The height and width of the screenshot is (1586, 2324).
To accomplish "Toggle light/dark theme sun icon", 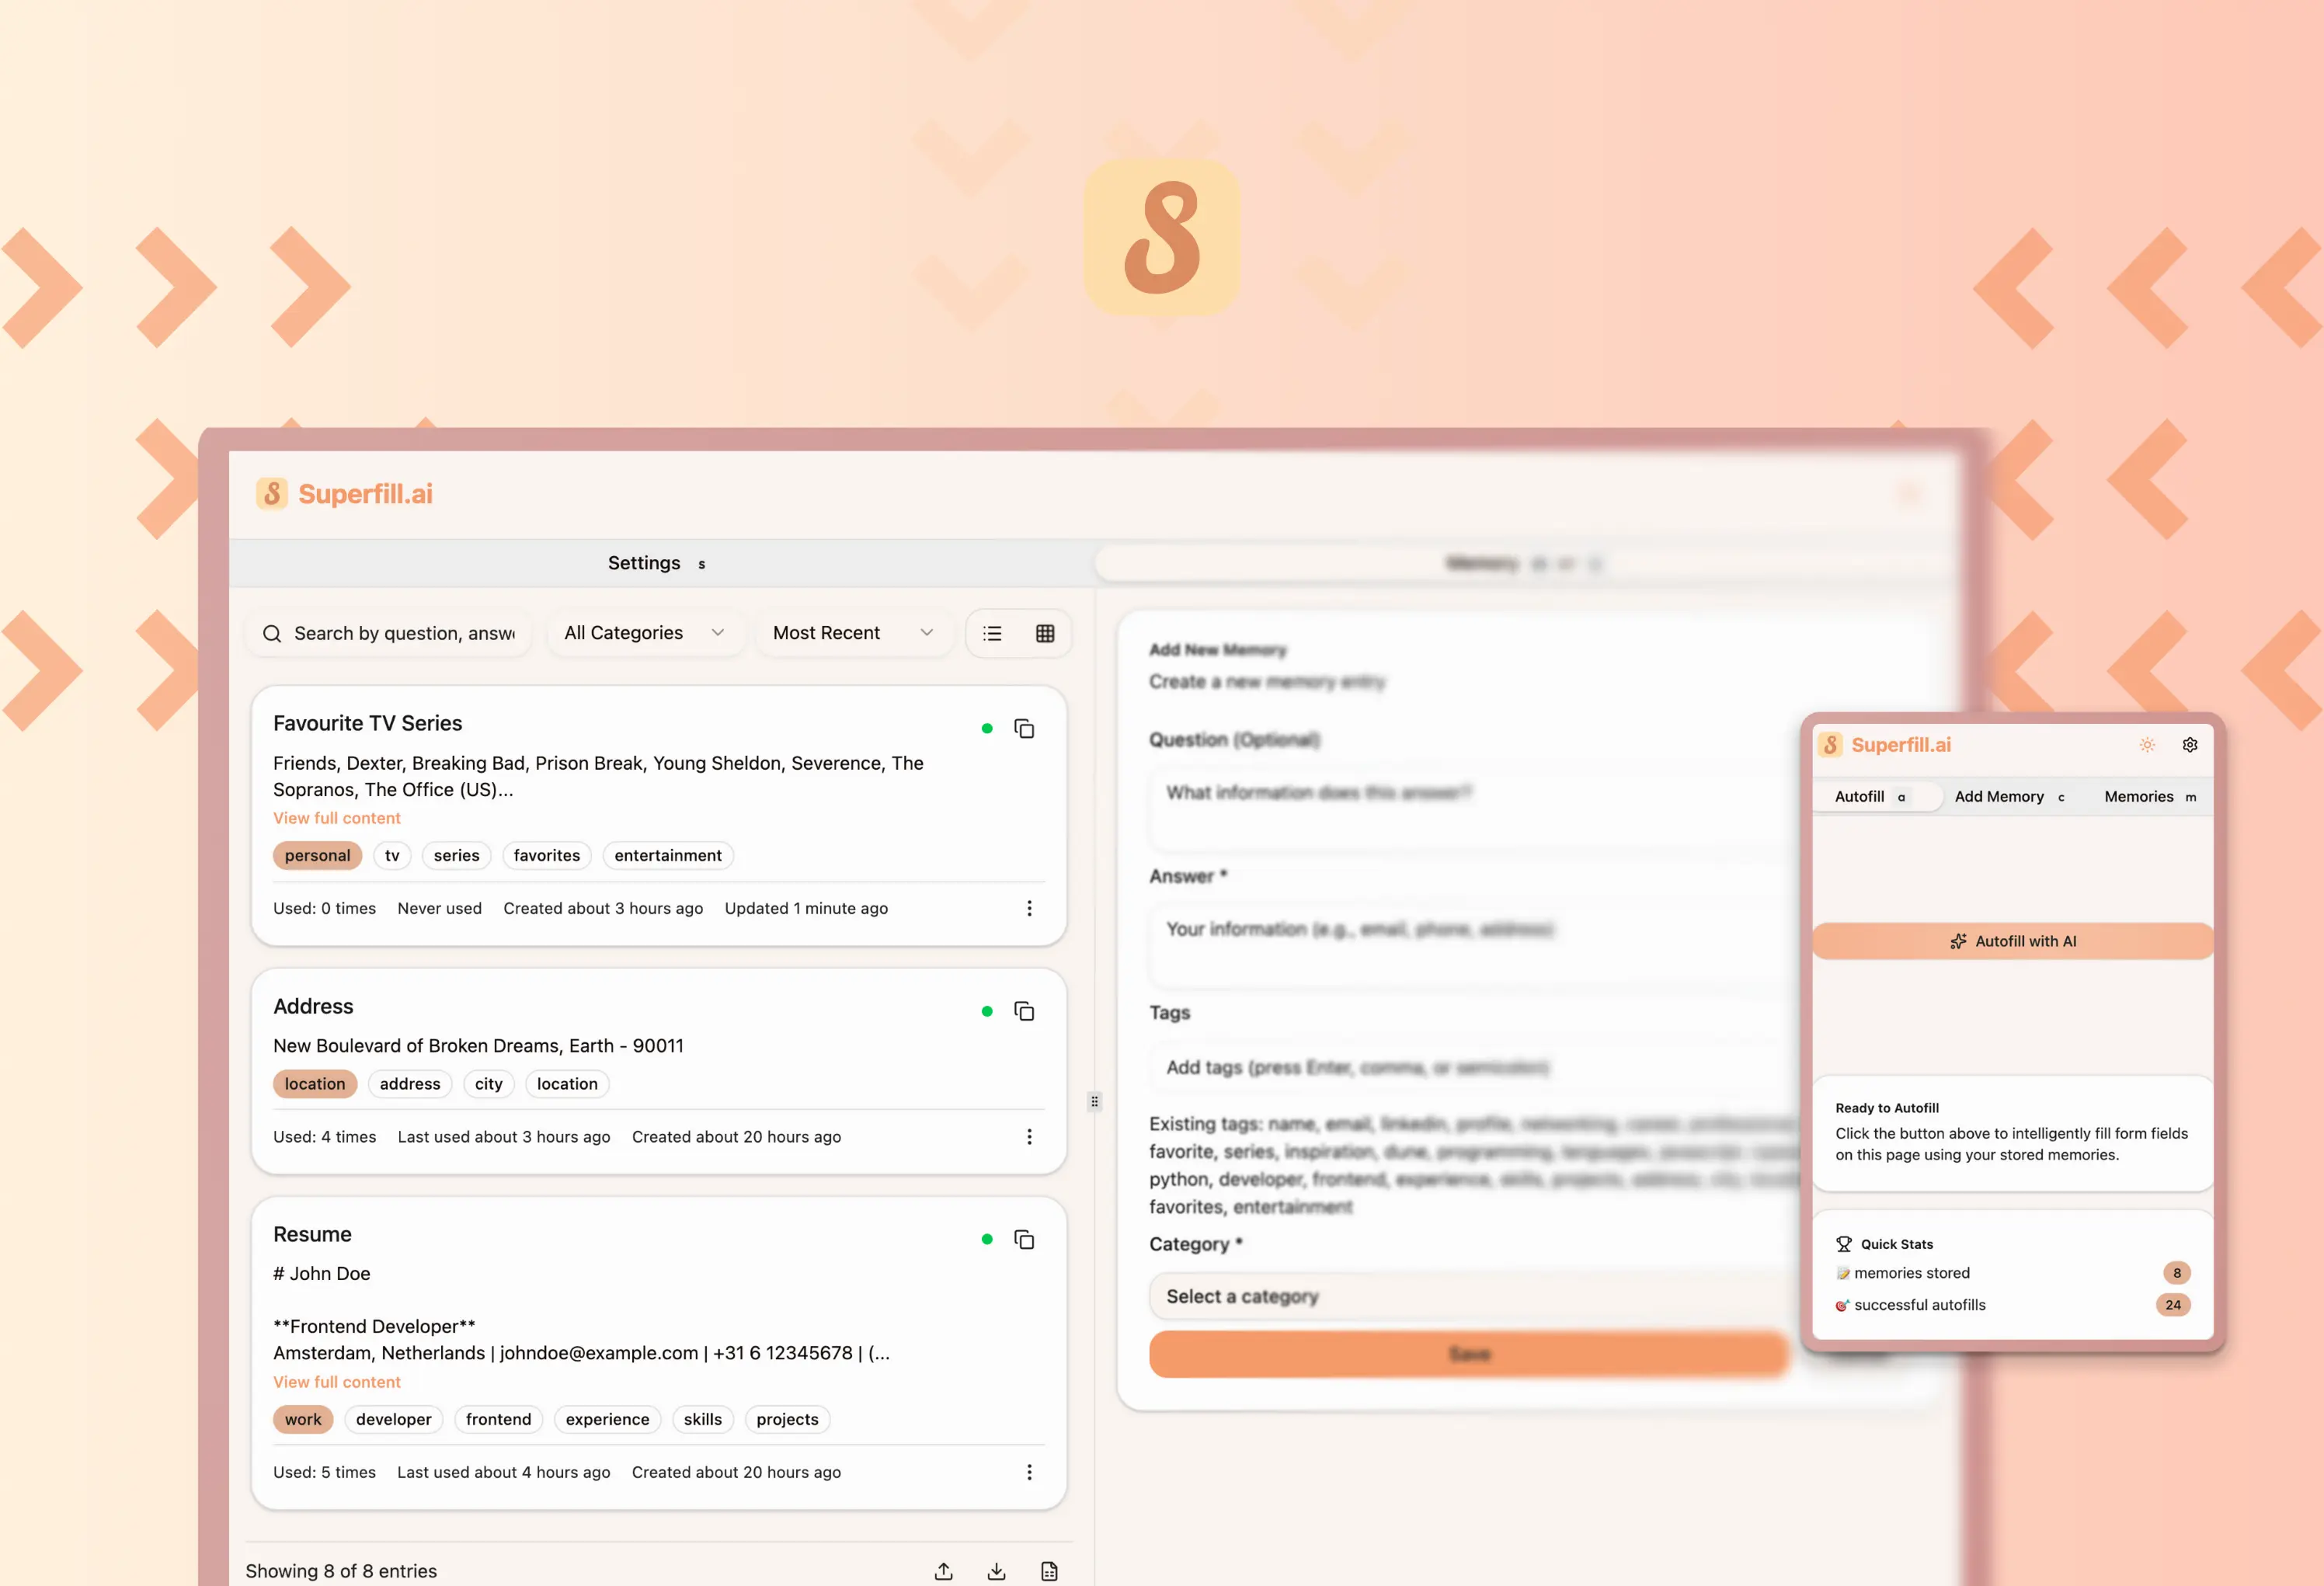I will [x=2146, y=745].
